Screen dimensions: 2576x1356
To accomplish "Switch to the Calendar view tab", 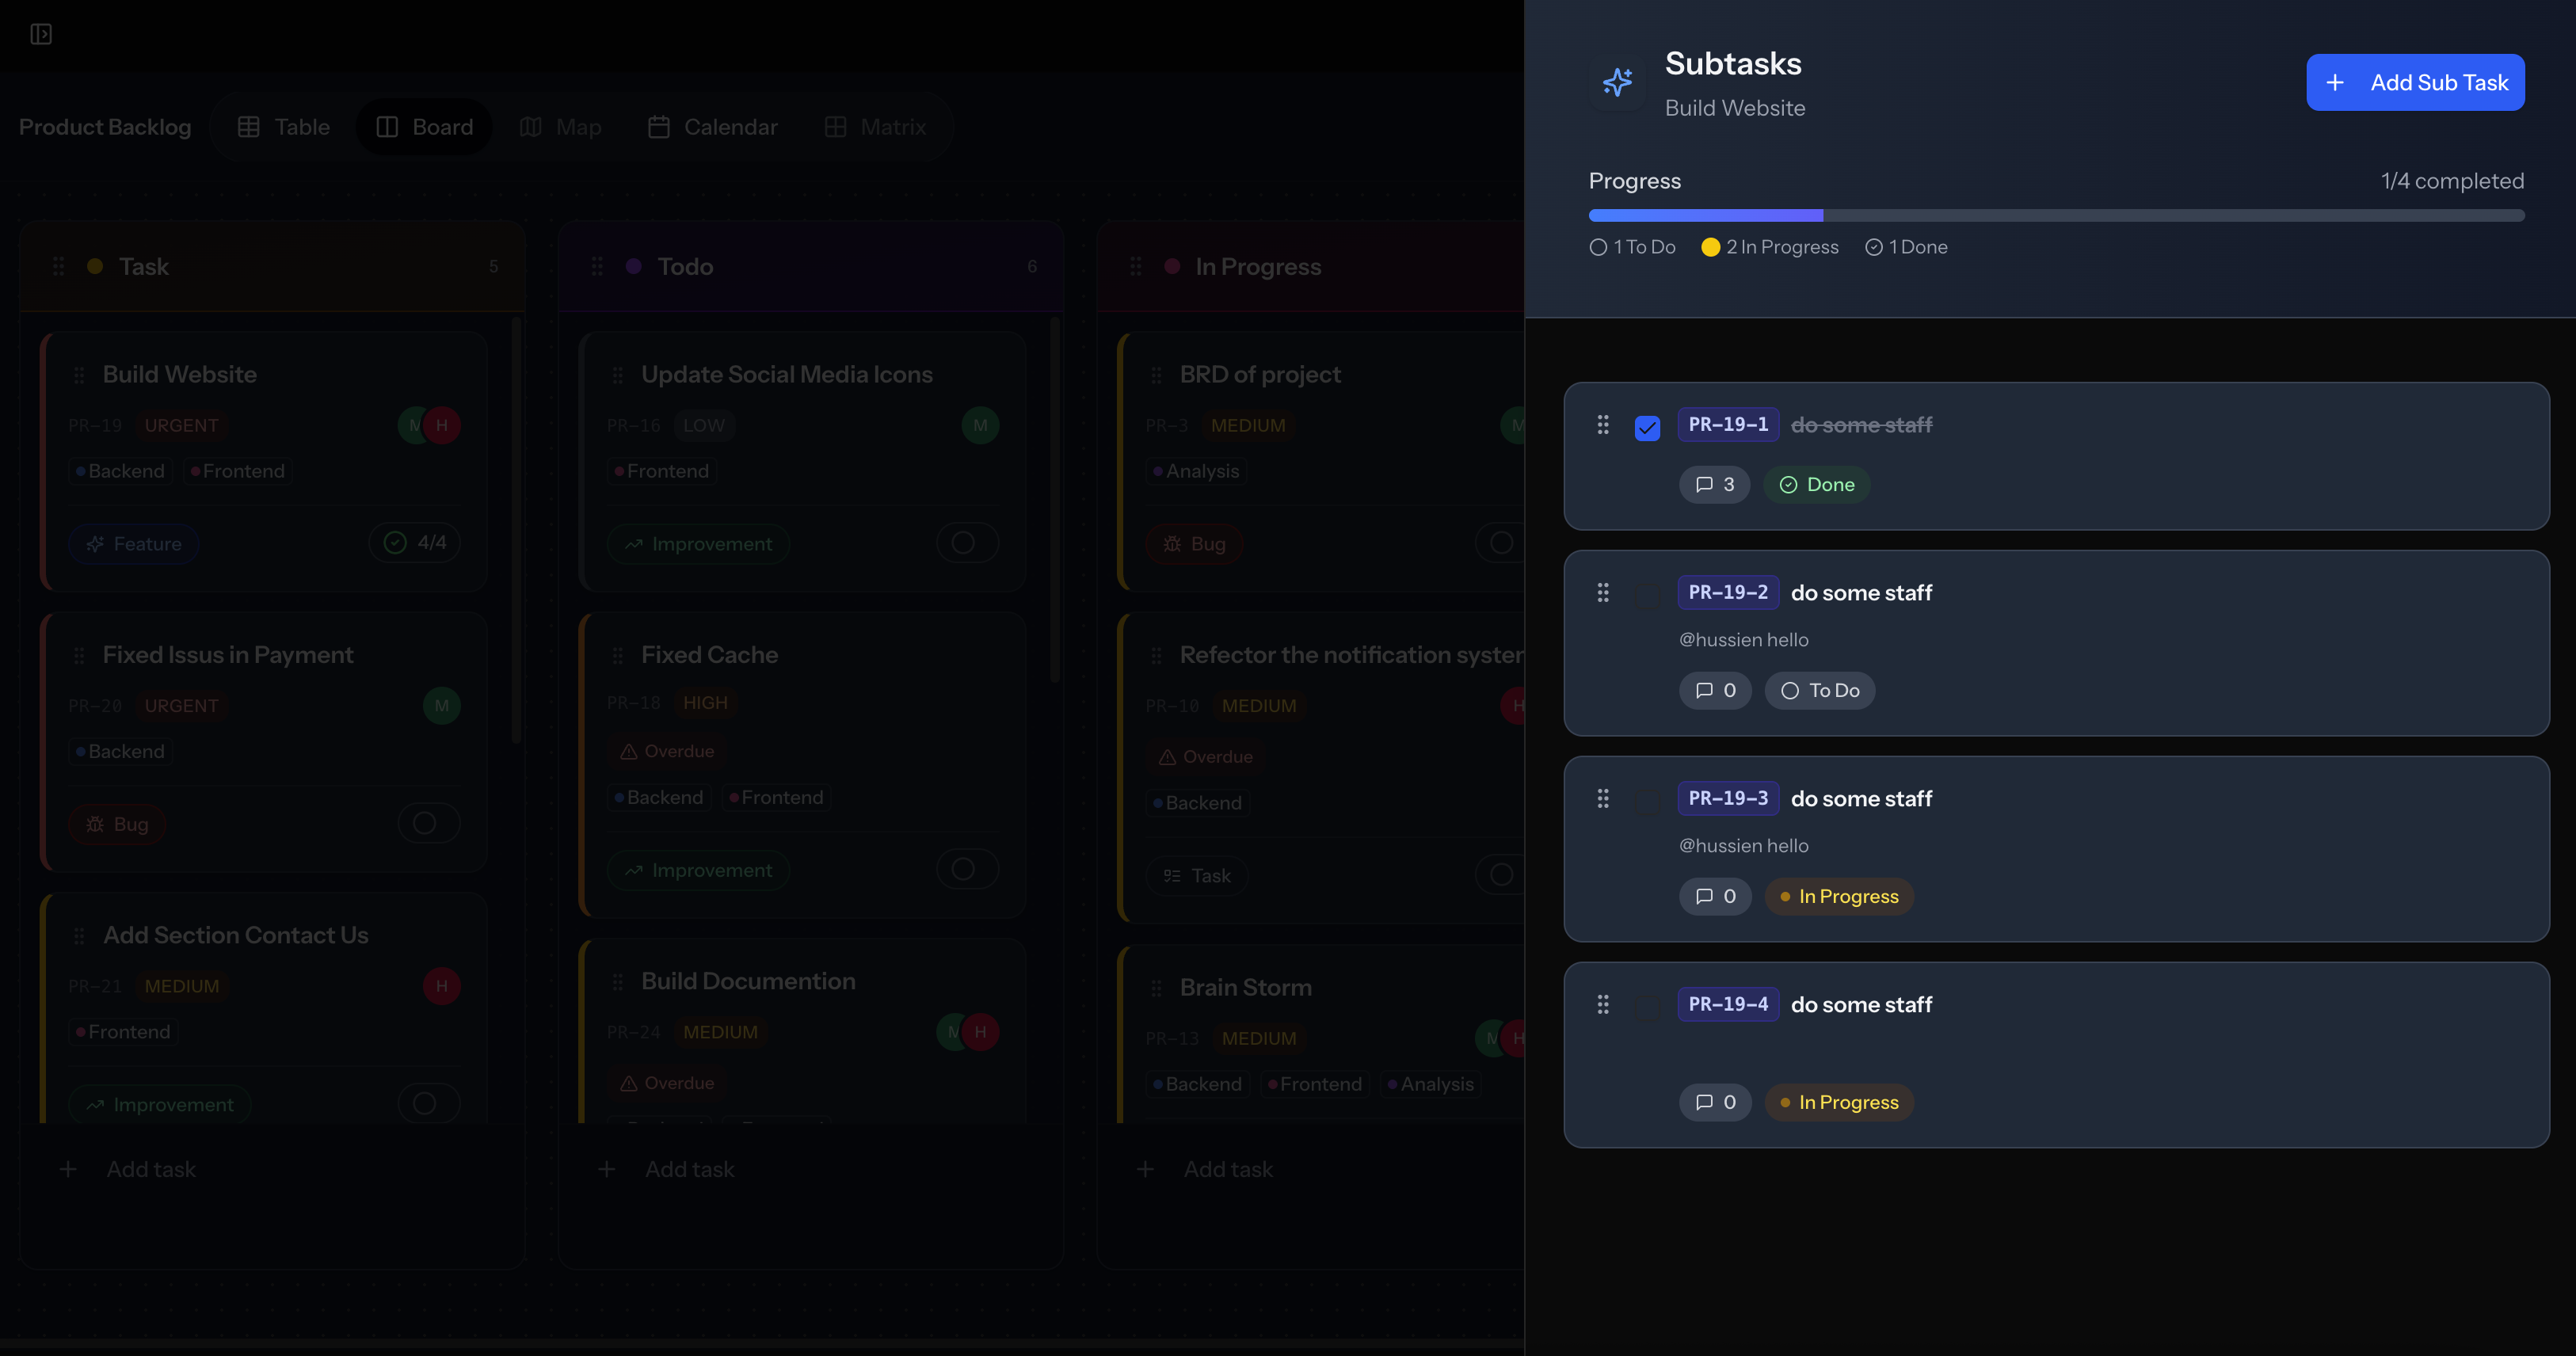I will click(x=712, y=127).
